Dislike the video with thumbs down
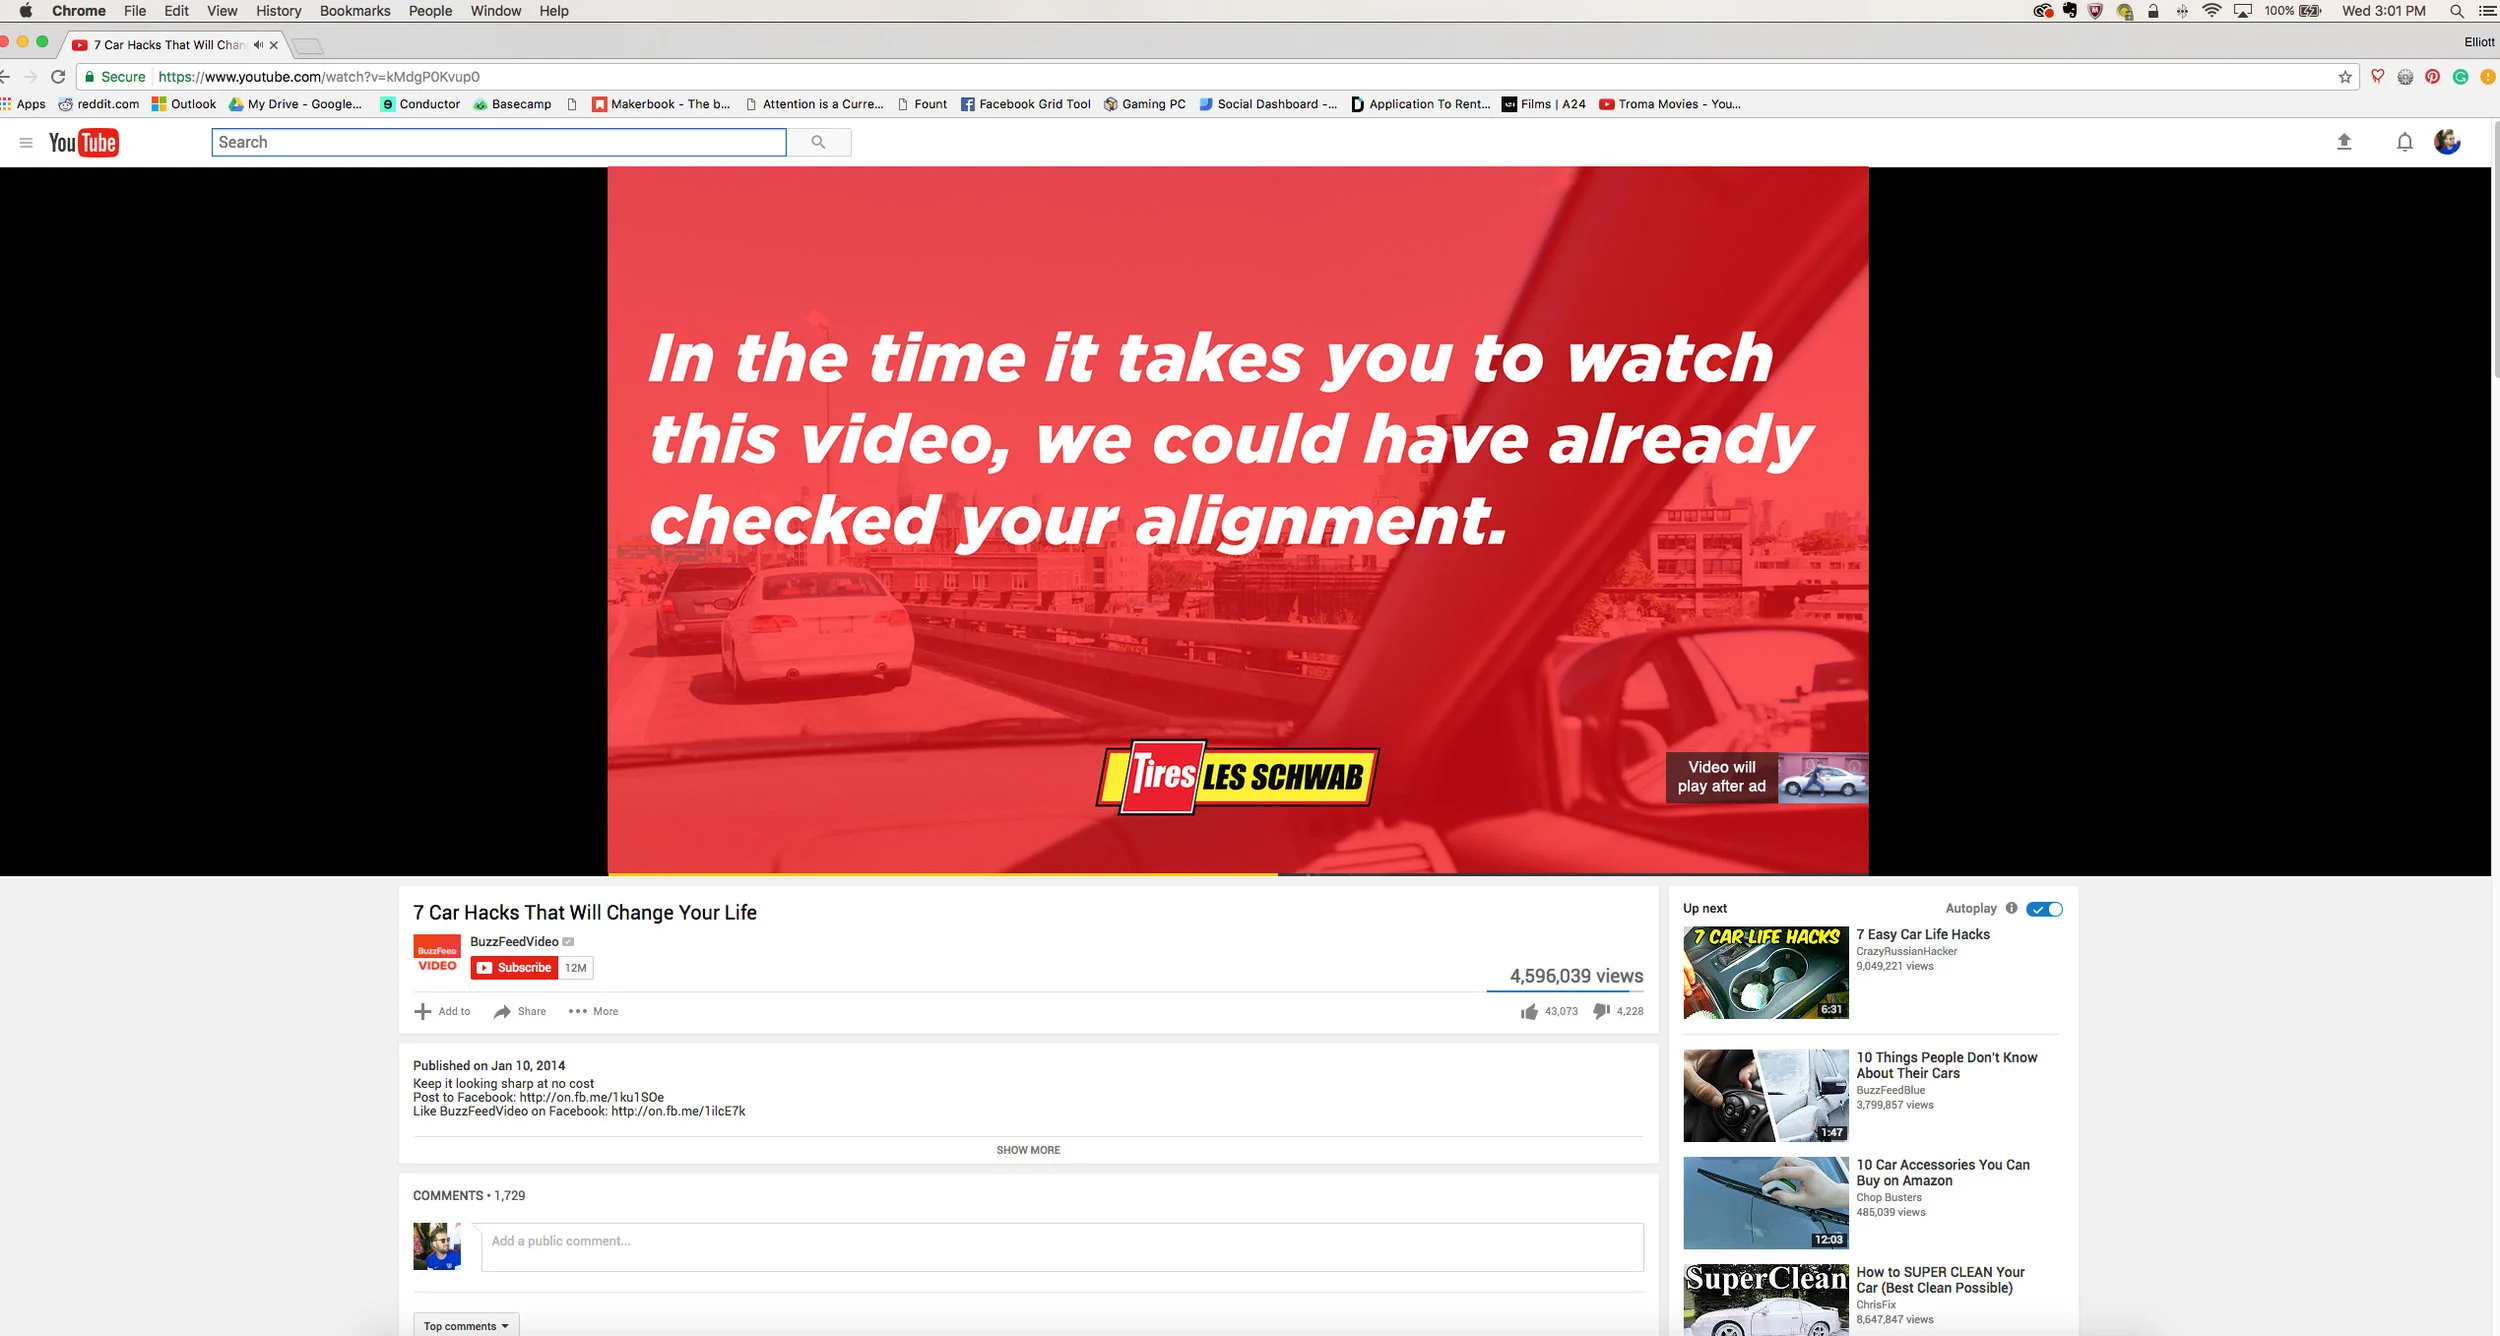2500x1336 pixels. point(1601,1011)
